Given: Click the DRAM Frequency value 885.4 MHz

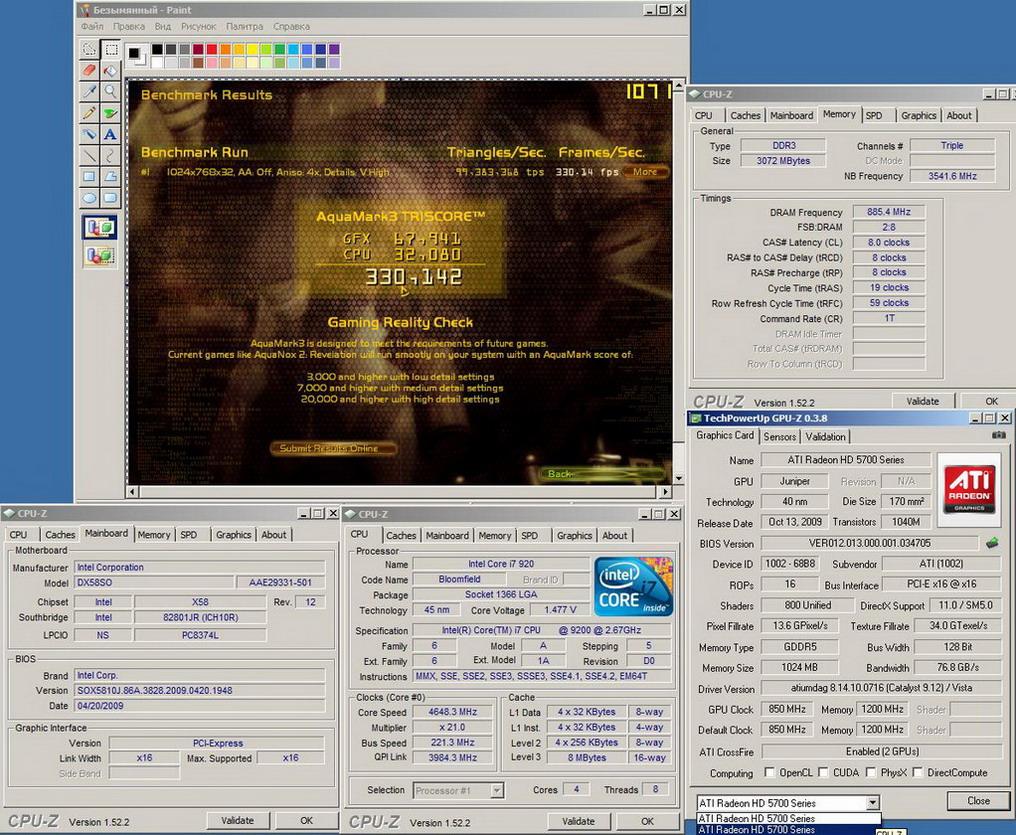Looking at the screenshot, I should (x=888, y=212).
